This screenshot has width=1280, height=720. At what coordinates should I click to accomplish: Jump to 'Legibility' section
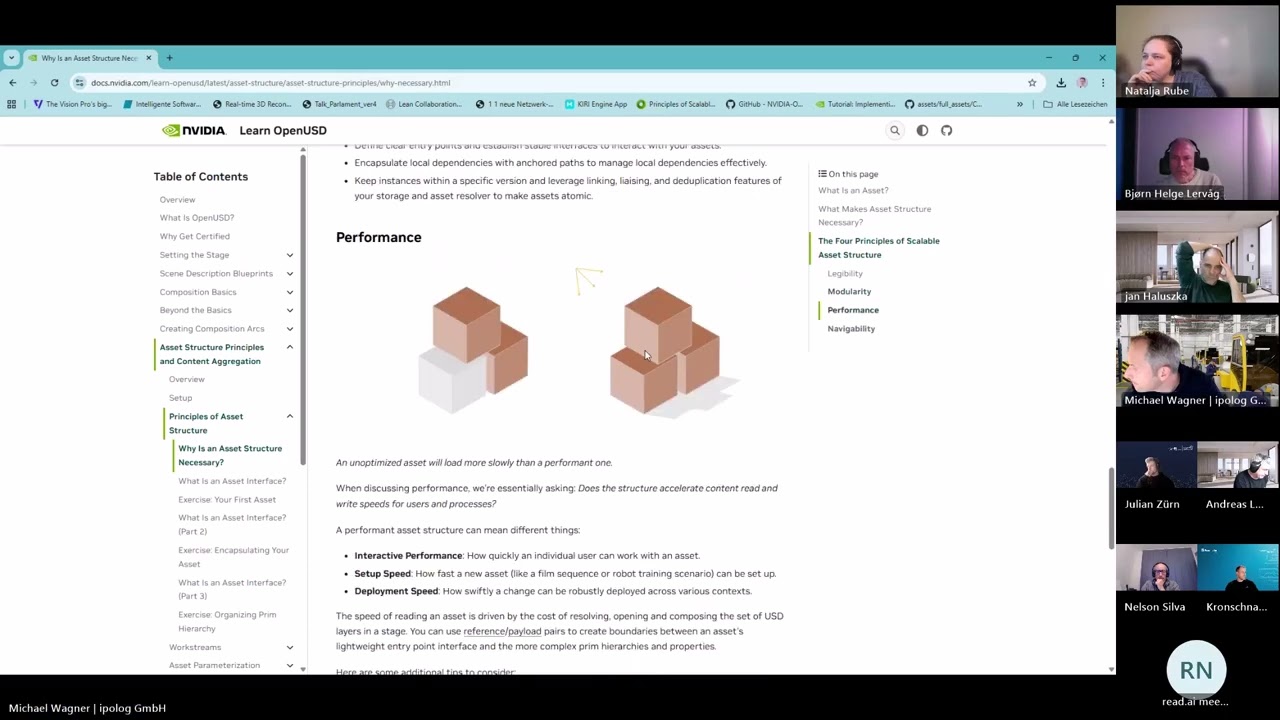[x=845, y=273]
